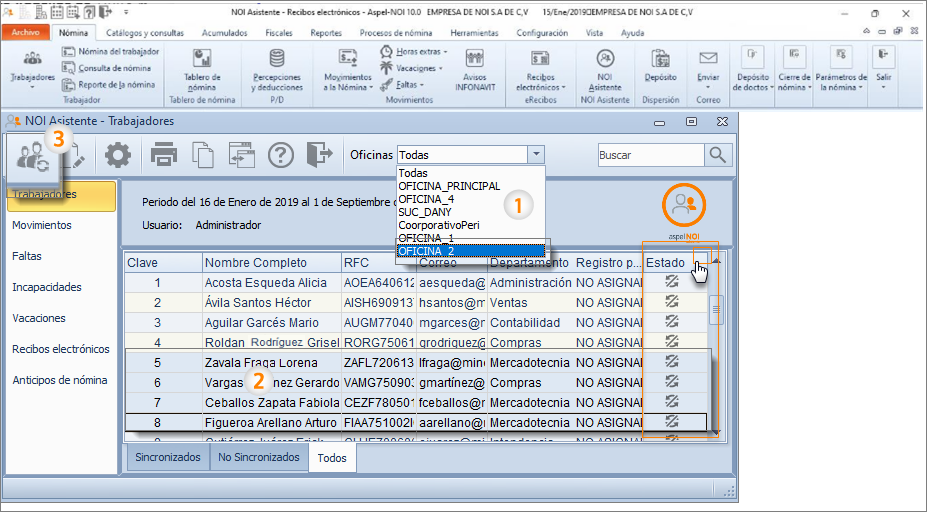Click the printer icon in the toolbar

point(164,154)
